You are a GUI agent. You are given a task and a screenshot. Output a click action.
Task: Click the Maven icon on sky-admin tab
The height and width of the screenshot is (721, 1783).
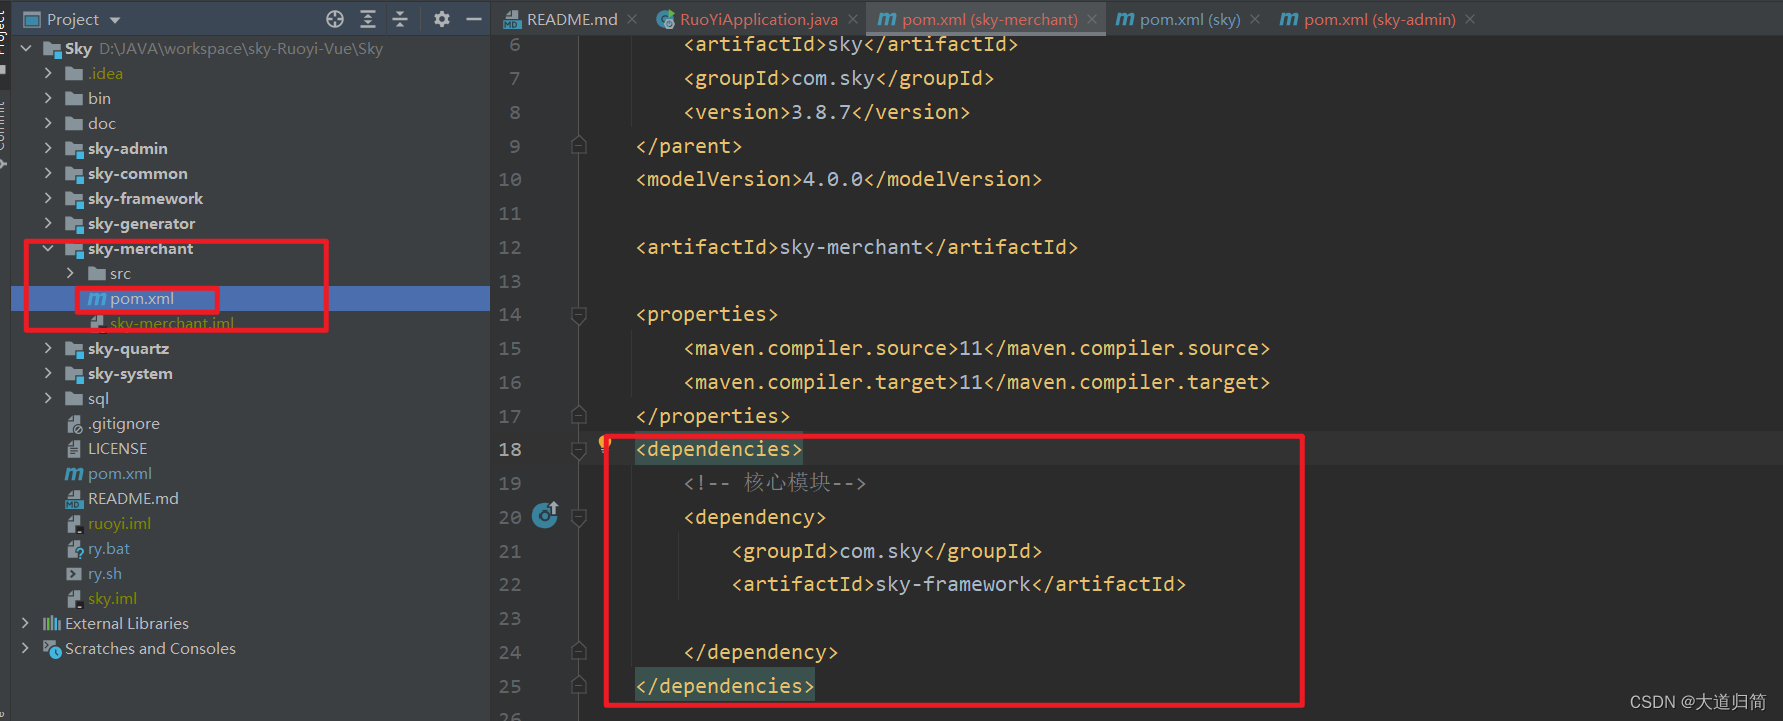point(1290,19)
